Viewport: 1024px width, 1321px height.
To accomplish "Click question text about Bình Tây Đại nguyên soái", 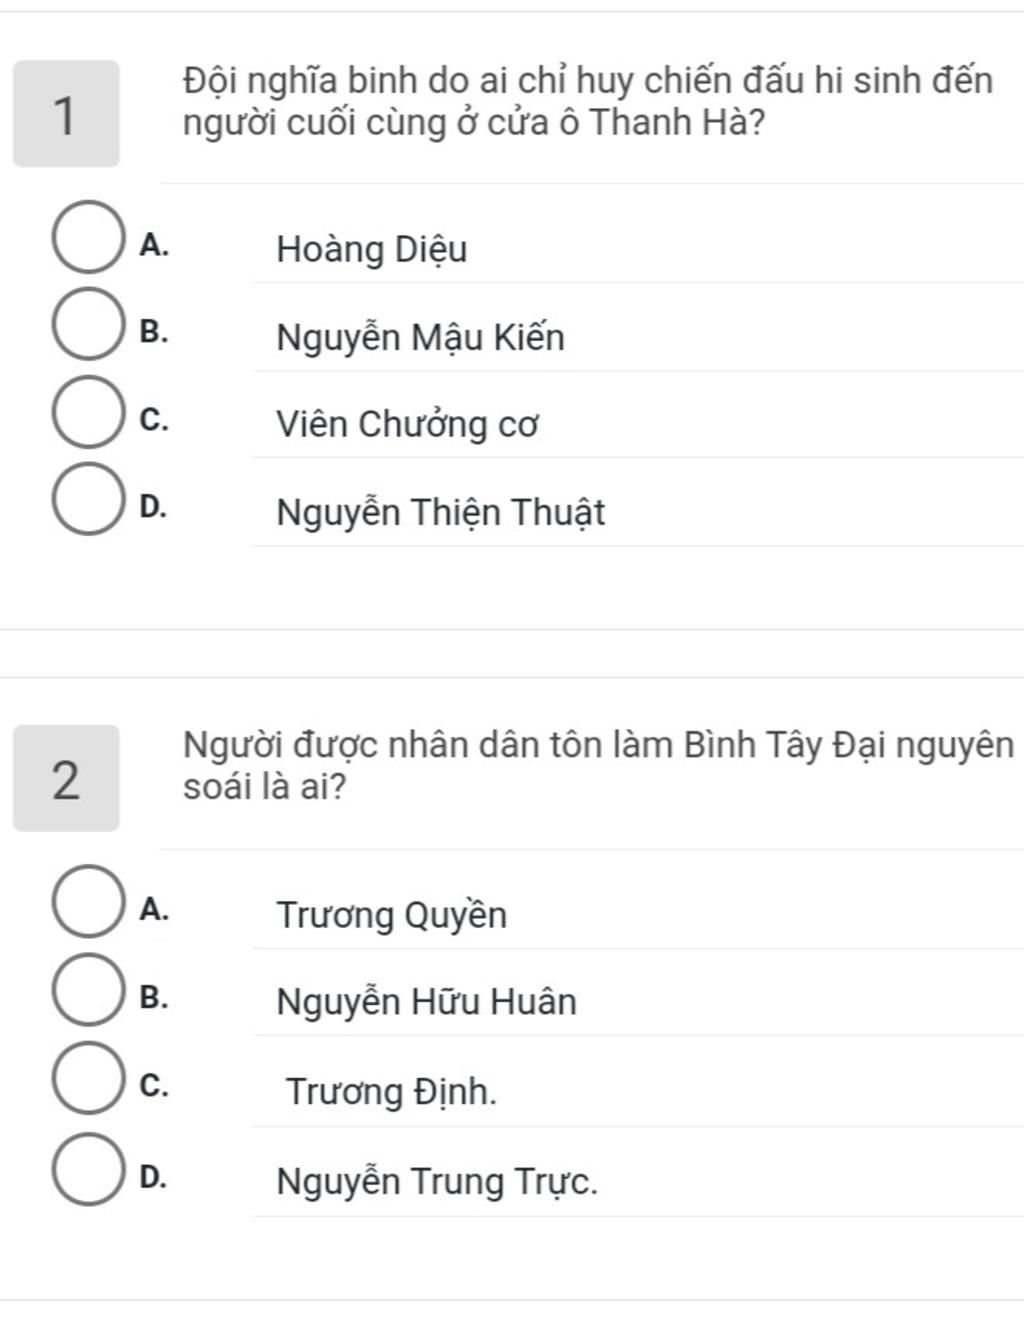I will pyautogui.click(x=599, y=766).
